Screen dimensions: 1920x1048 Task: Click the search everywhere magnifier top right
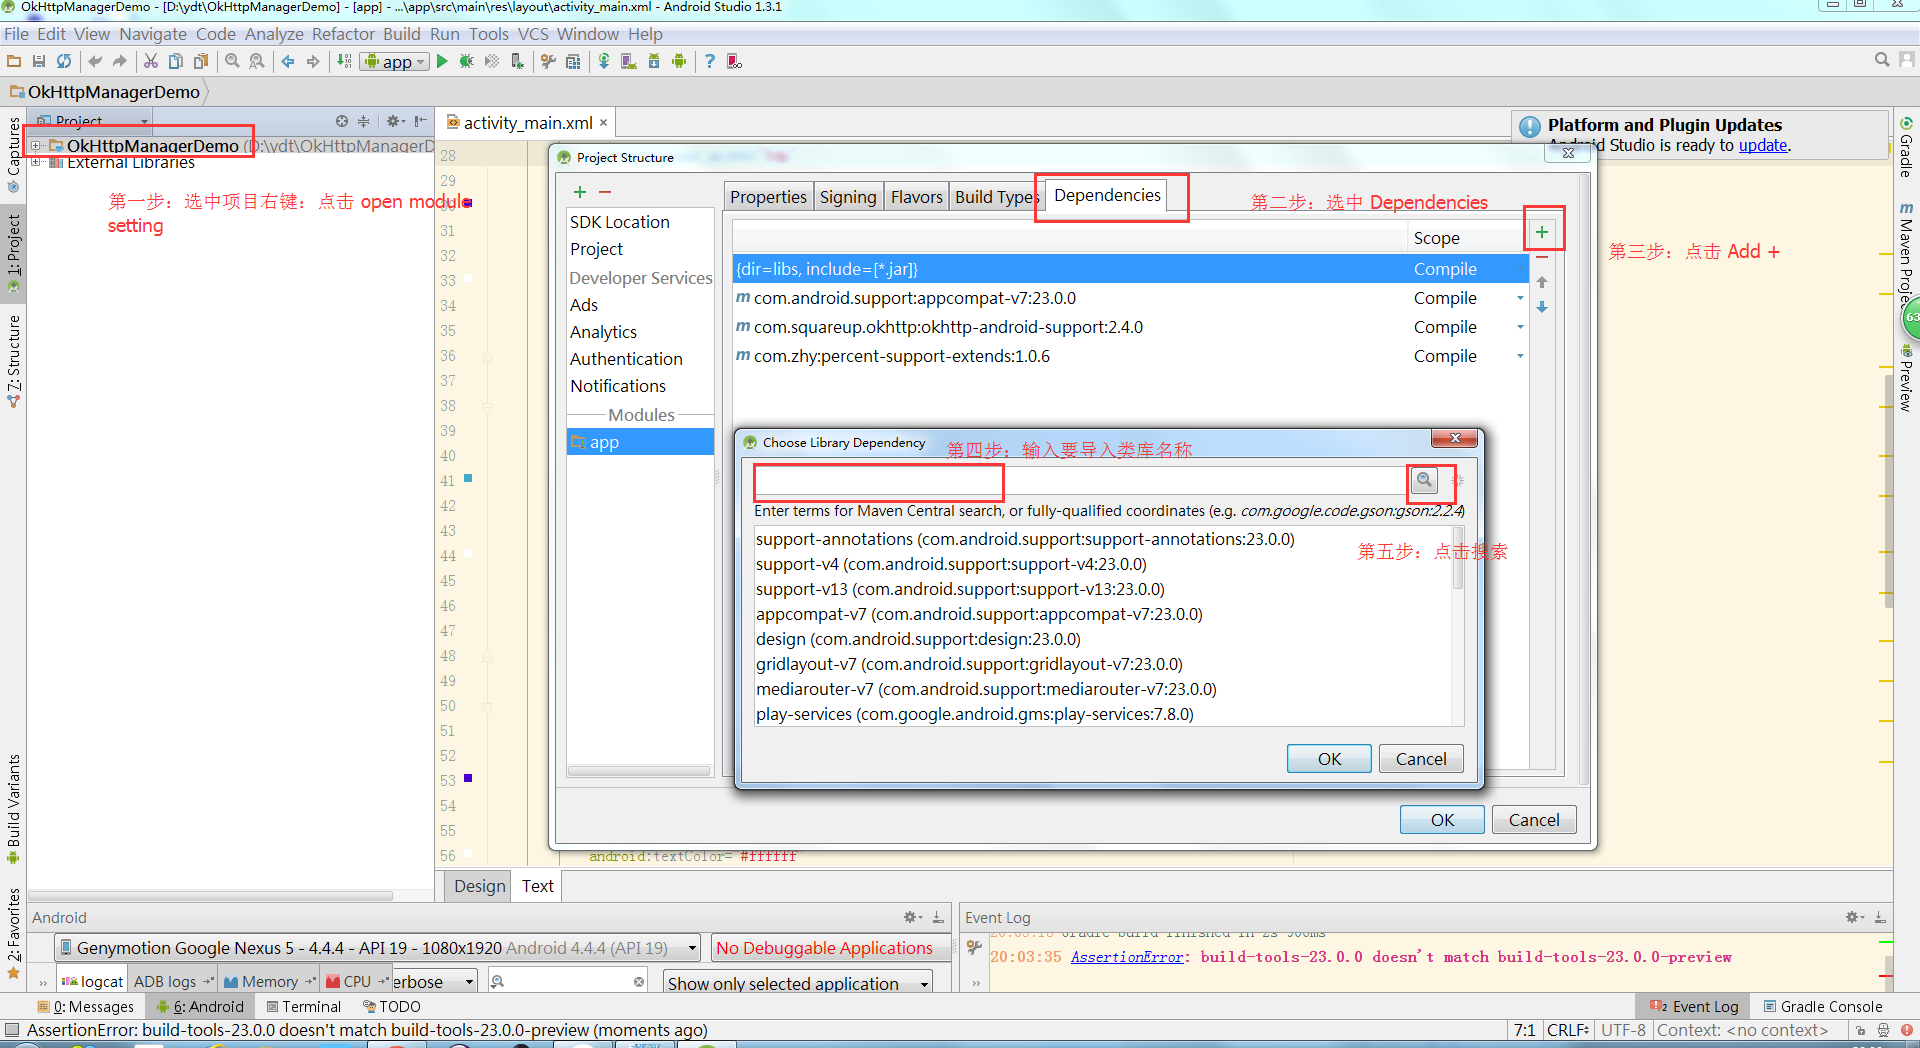[1882, 60]
